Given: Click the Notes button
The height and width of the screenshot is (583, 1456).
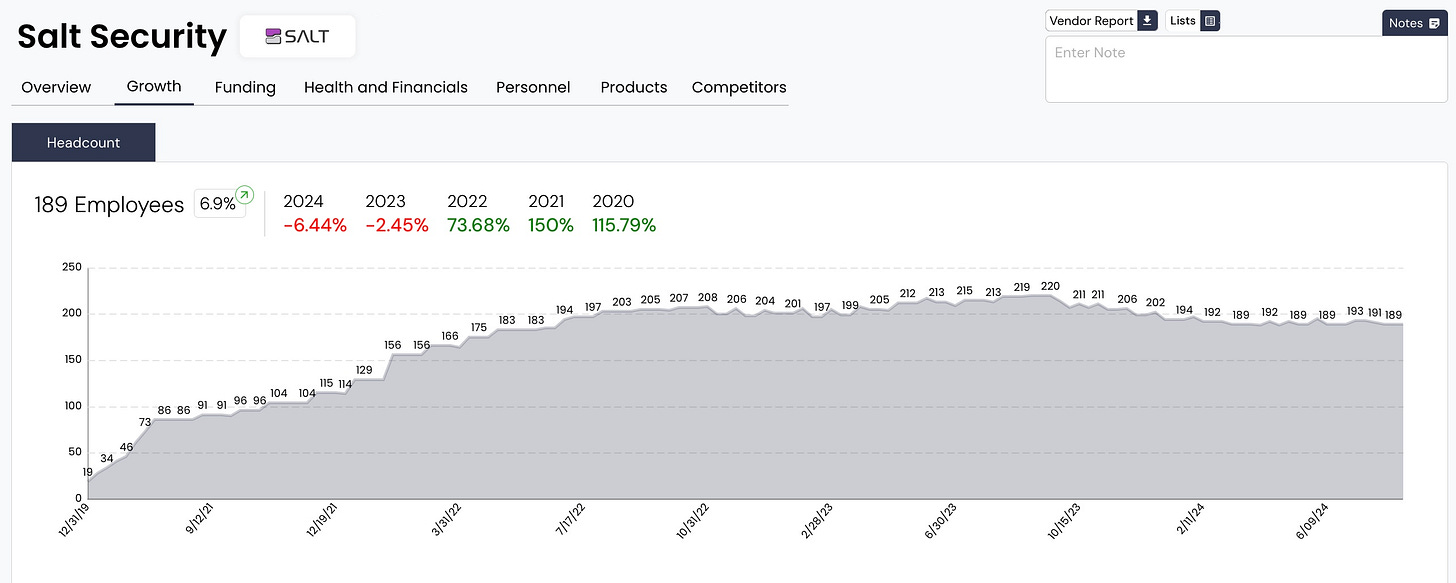Looking at the screenshot, I should click(1415, 23).
